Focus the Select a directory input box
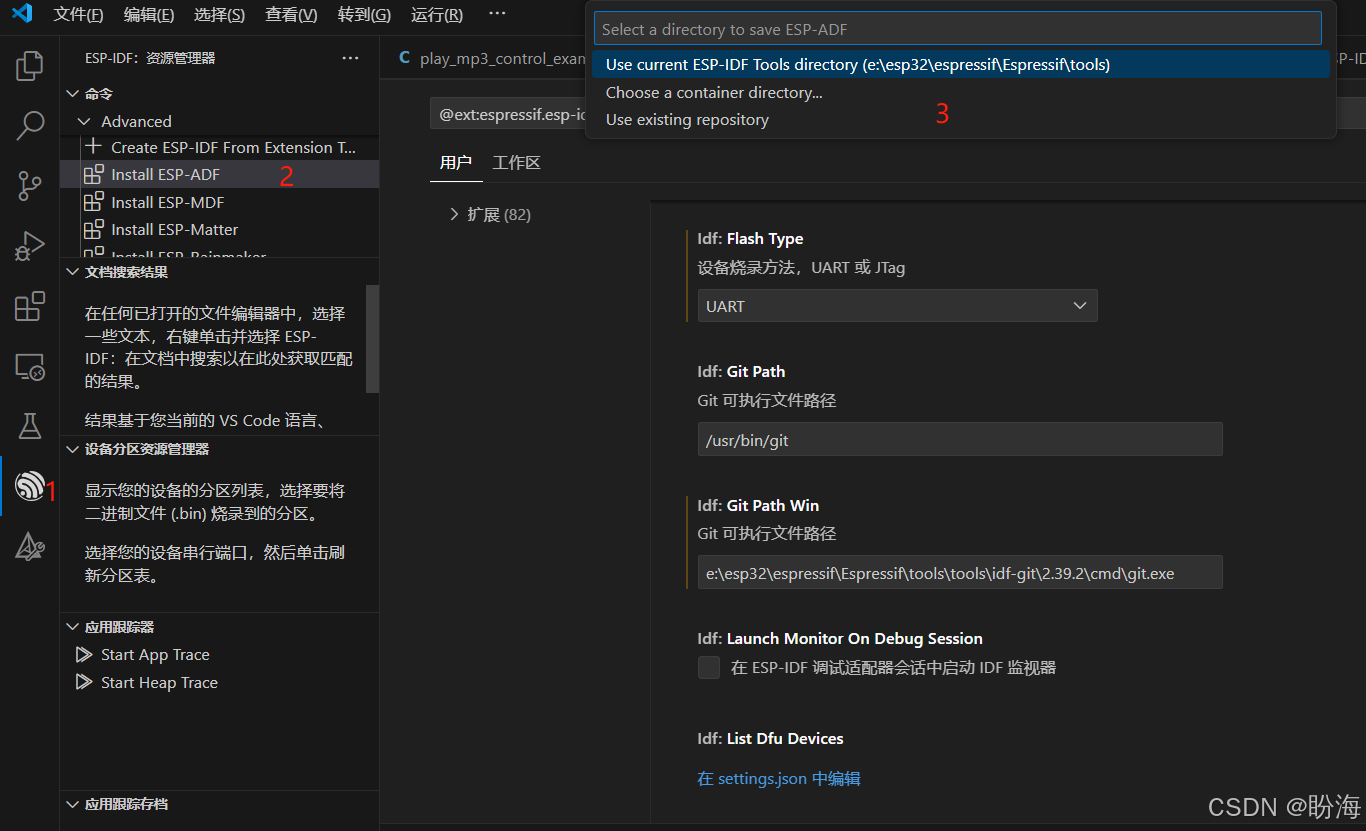Screen dimensions: 1366x831 coord(958,29)
